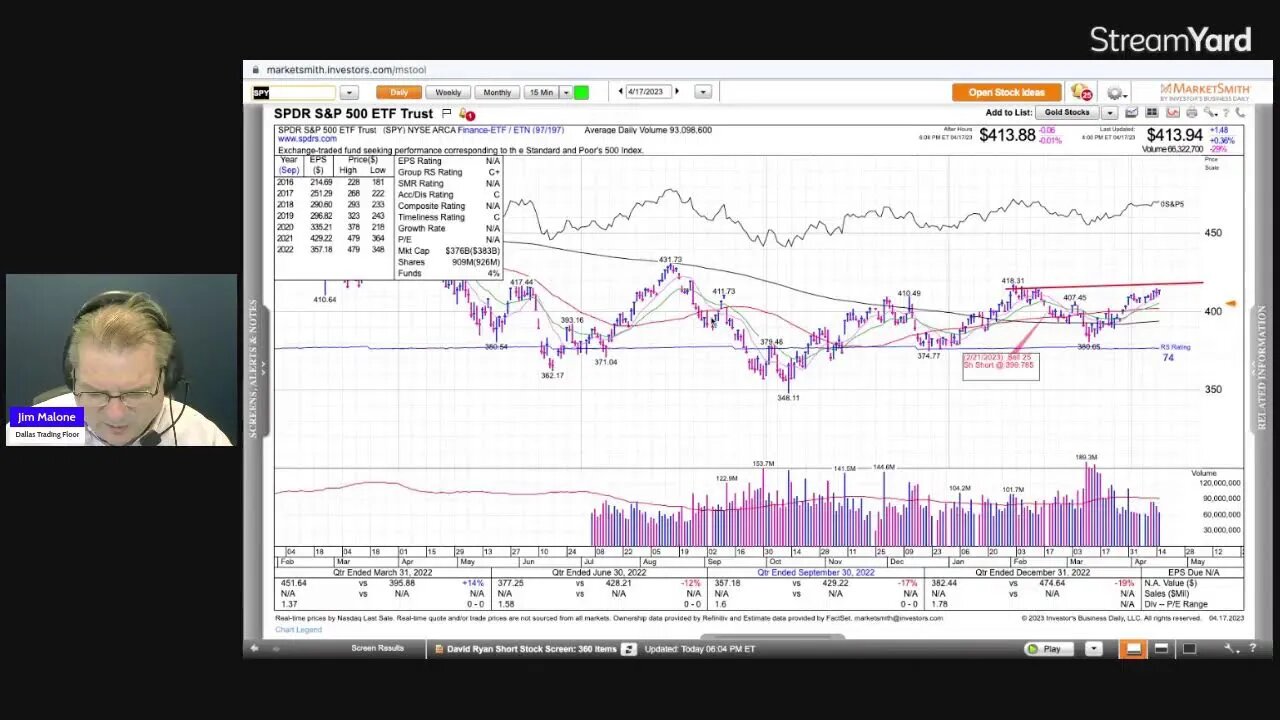Viewport: 1280px width, 720px height.
Task: Open the Screen Results tab
Action: coord(377,648)
